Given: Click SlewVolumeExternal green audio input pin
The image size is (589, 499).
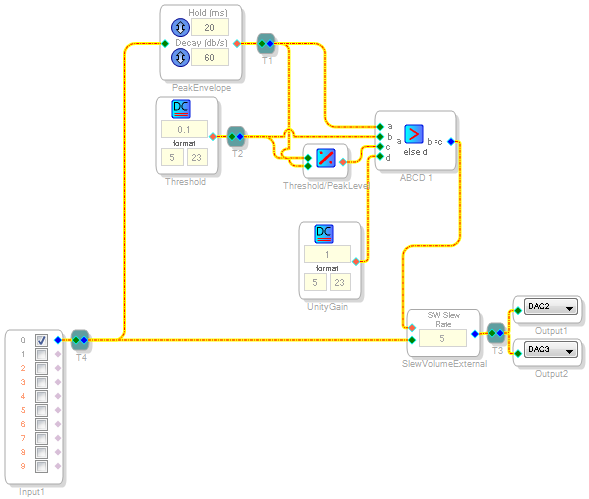Looking at the screenshot, I should pos(412,340).
